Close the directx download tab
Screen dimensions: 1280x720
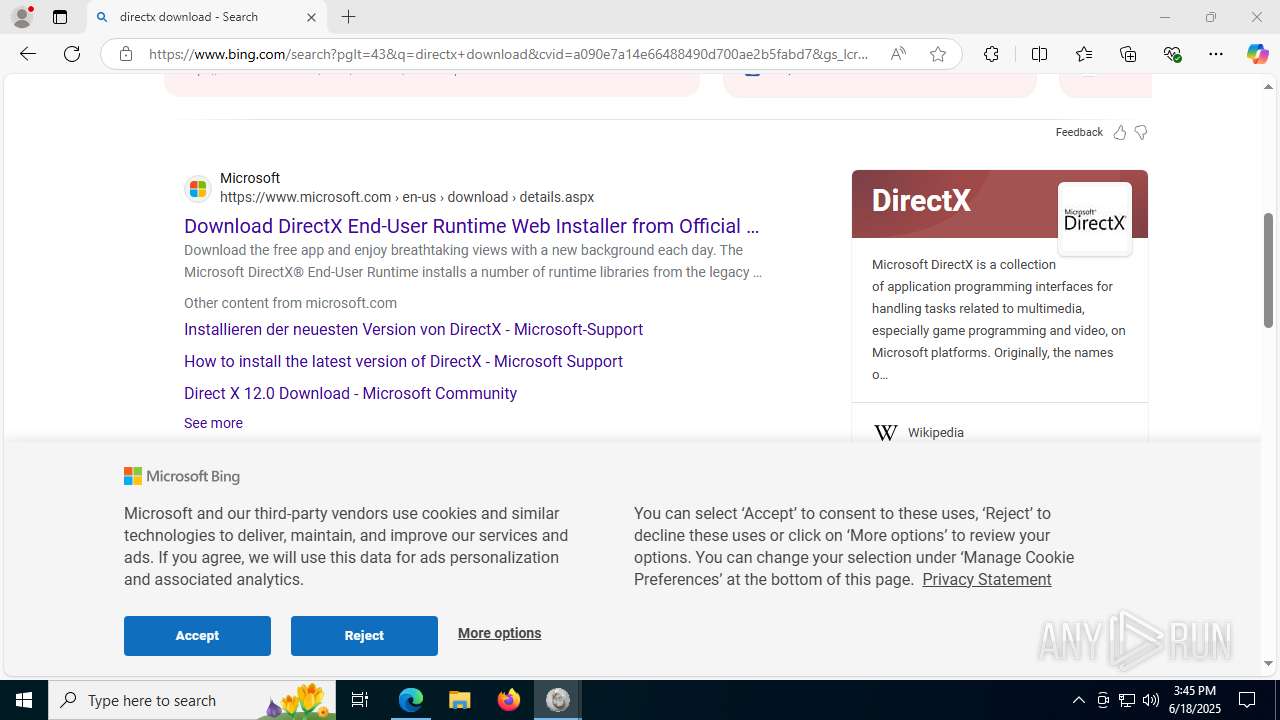311,17
